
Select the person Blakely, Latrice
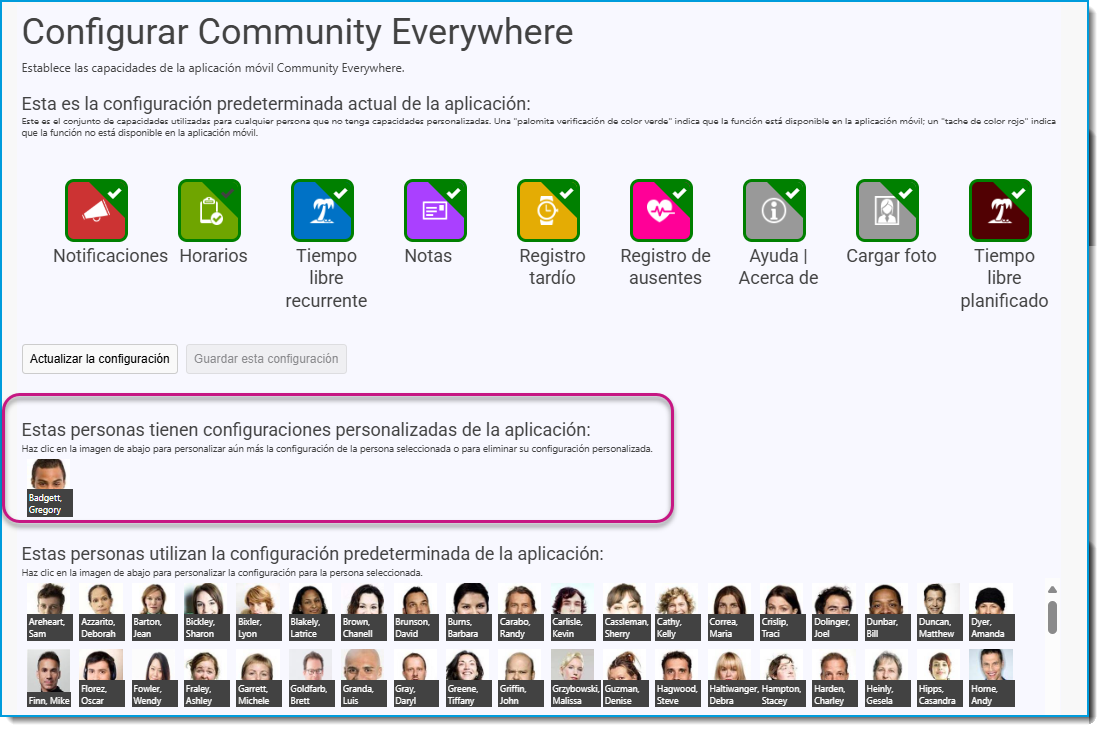click(311, 611)
